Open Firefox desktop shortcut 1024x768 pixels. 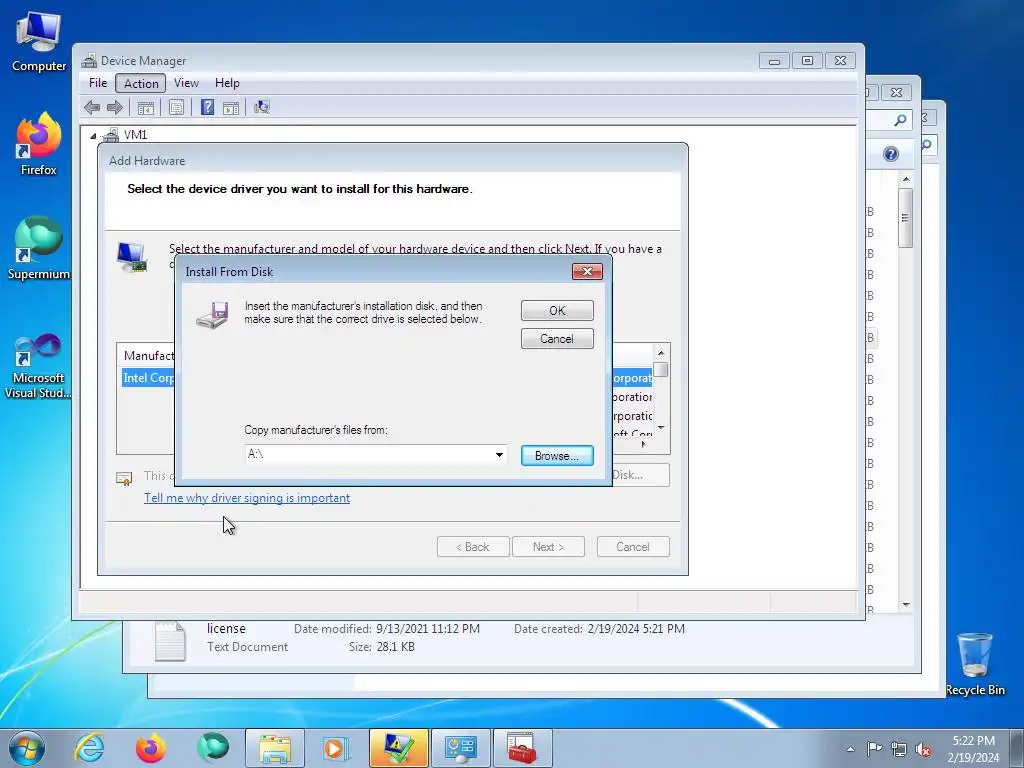39,144
